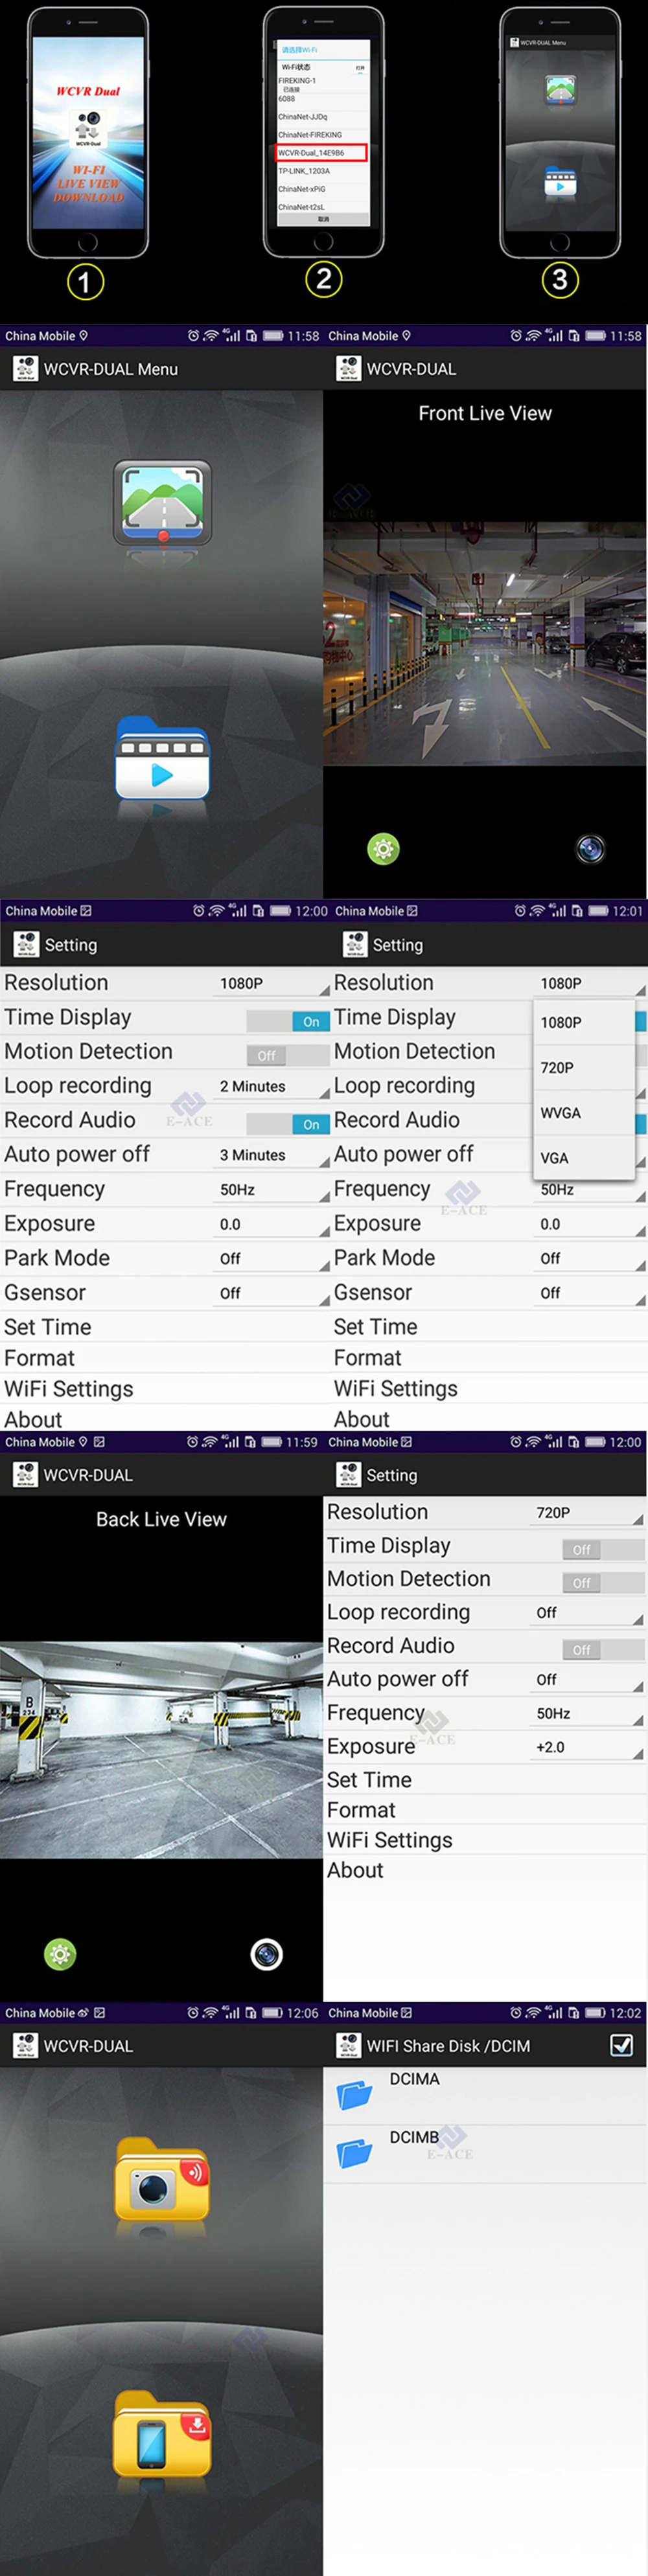Open the phone download folder icon
This screenshot has width=648, height=2576.
[162, 2433]
